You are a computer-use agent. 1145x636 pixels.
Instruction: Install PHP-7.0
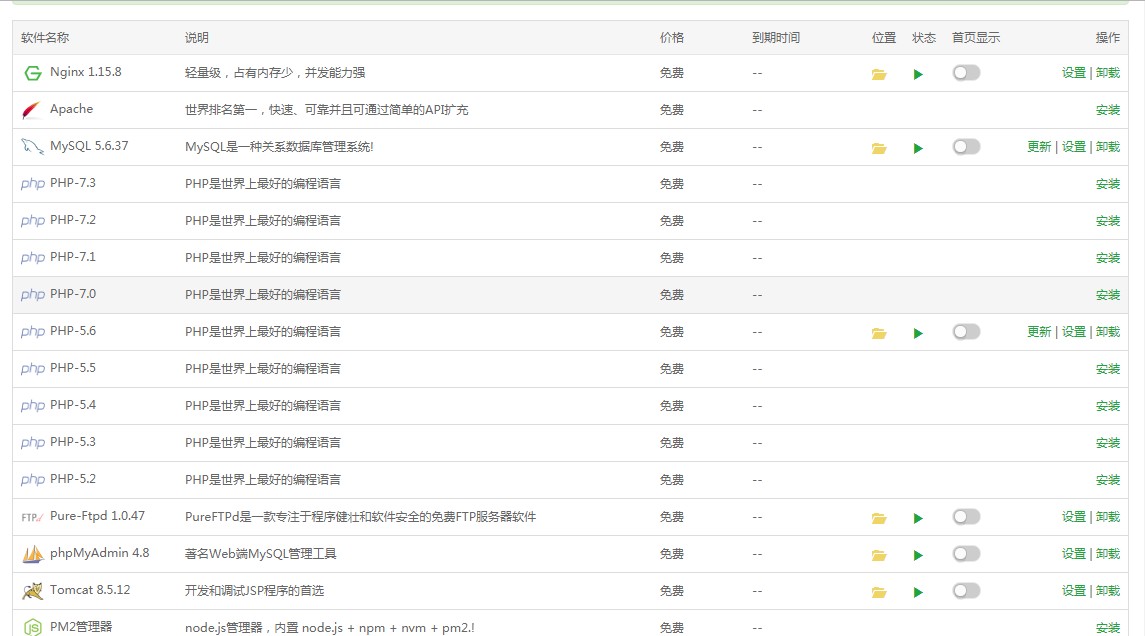(x=1108, y=294)
